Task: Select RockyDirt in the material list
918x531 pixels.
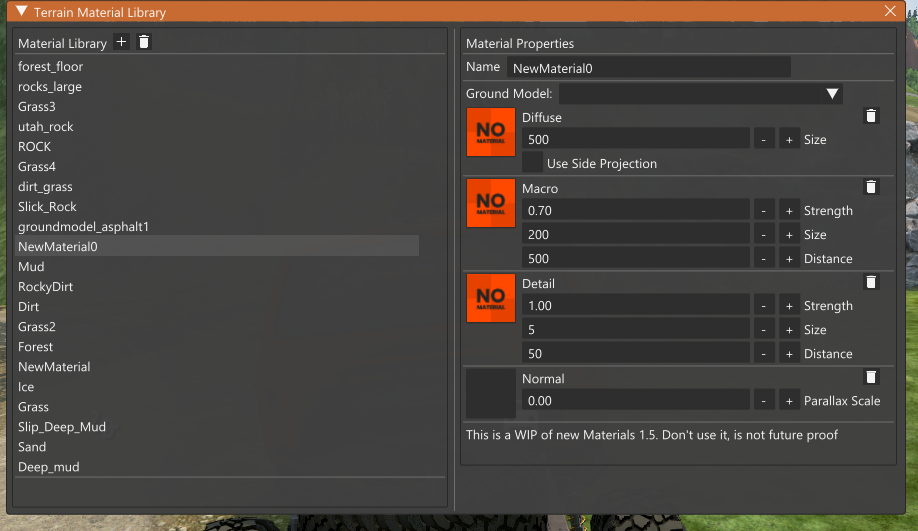Action: [217, 286]
